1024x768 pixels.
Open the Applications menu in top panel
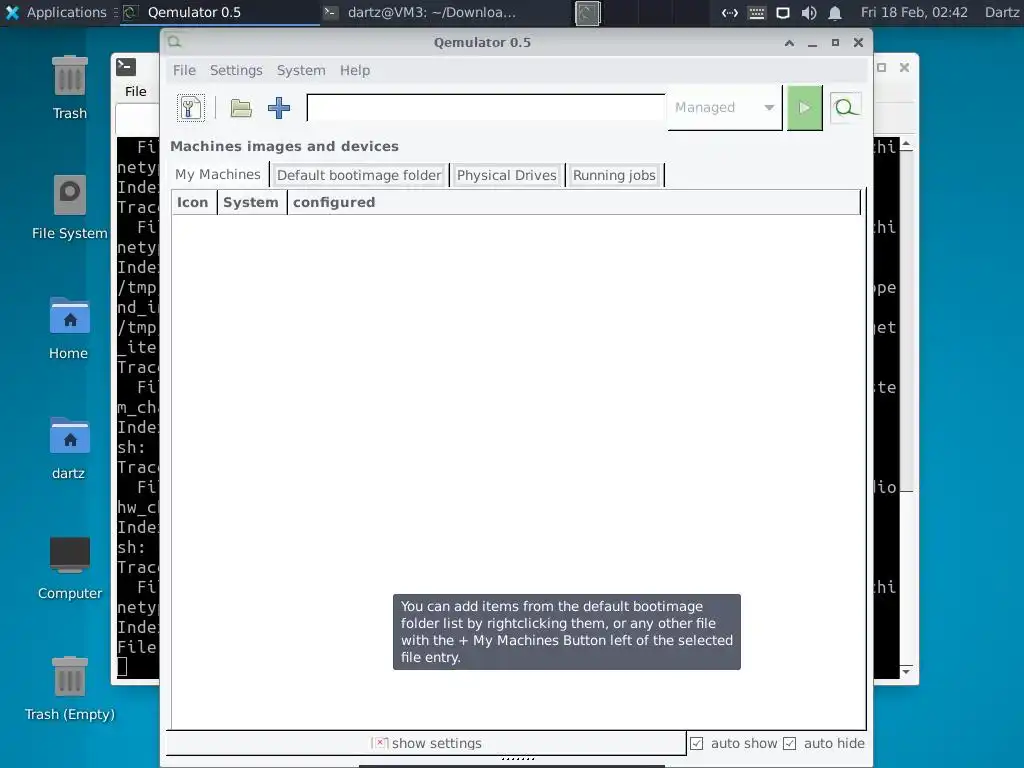[56, 12]
